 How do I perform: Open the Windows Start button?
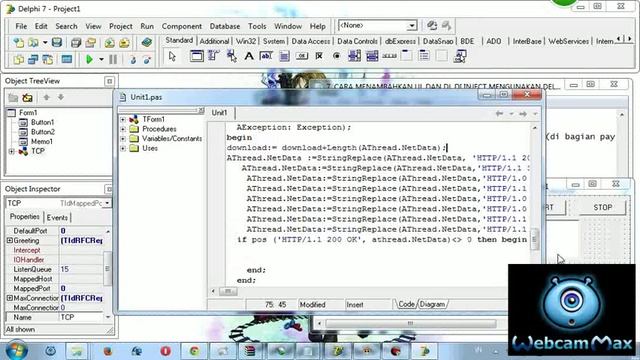pos(16,351)
